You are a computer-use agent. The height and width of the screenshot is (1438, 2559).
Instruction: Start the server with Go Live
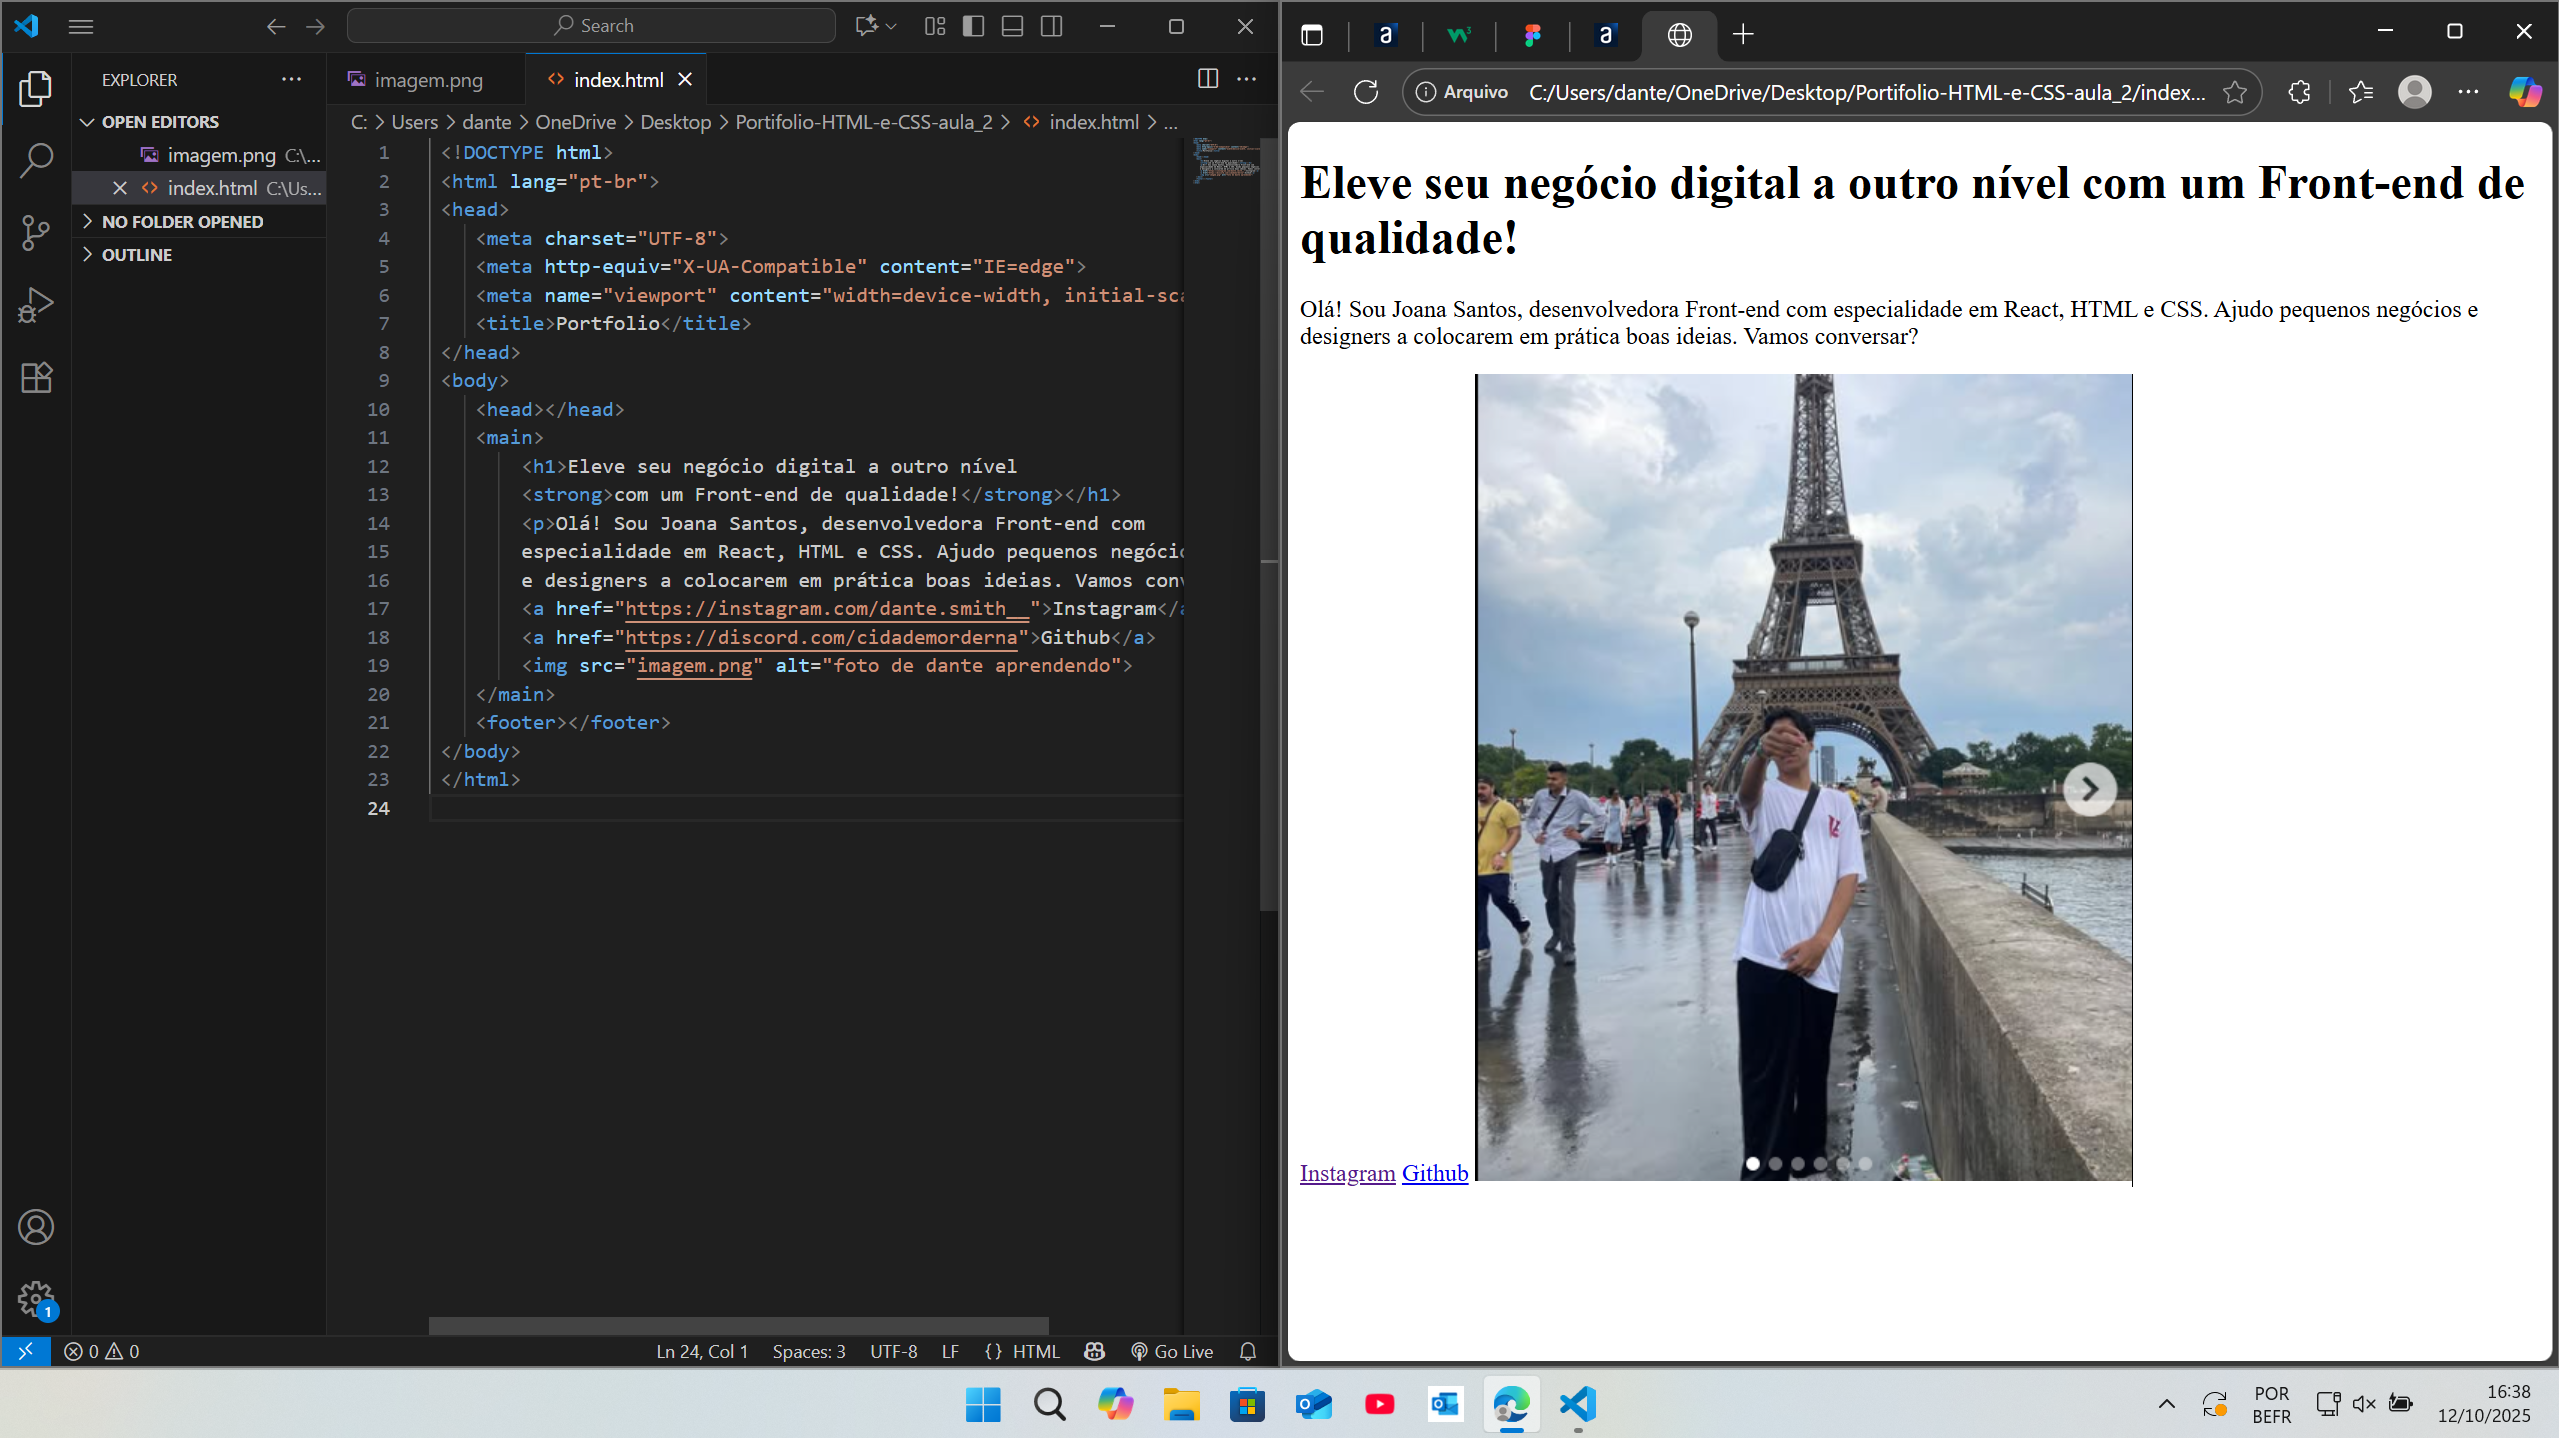(x=1172, y=1351)
